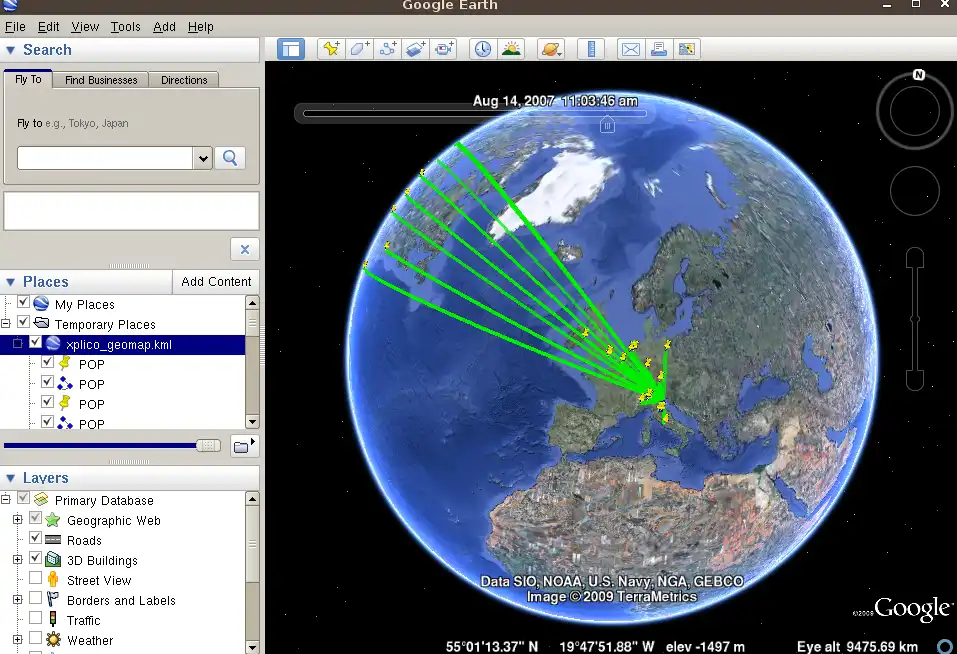Show historical imagery clock
The height and width of the screenshot is (654, 957).
pos(483,49)
